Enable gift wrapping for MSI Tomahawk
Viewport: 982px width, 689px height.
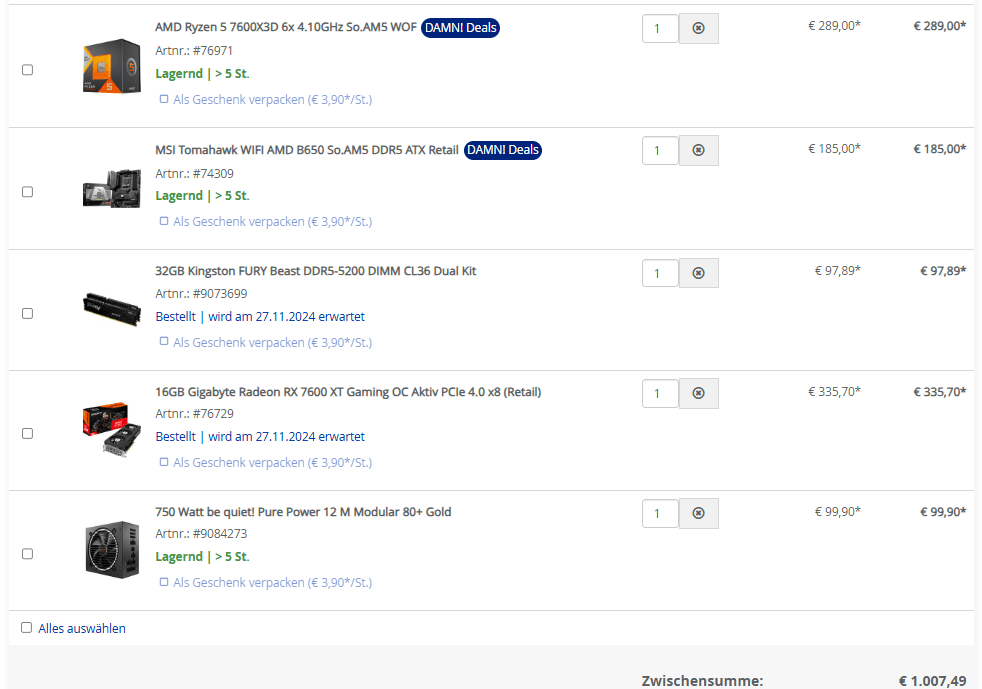pyautogui.click(x=163, y=221)
